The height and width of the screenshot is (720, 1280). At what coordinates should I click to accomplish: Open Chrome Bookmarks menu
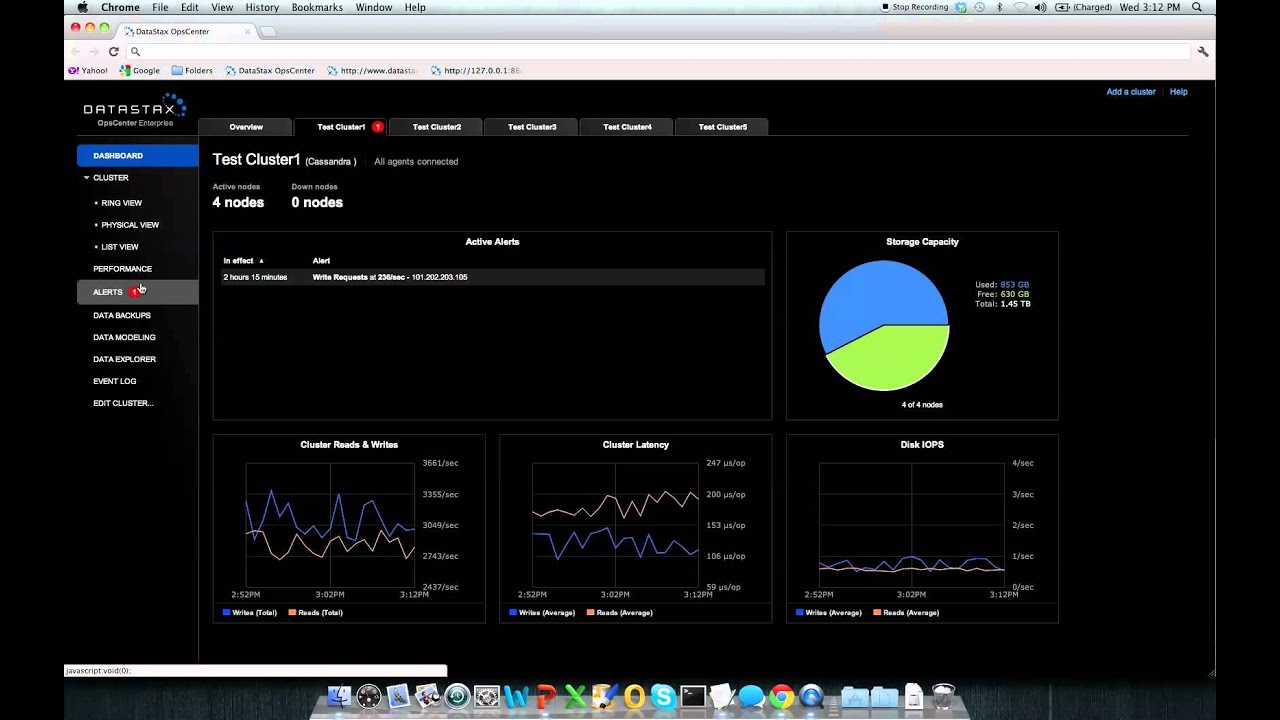tap(317, 7)
